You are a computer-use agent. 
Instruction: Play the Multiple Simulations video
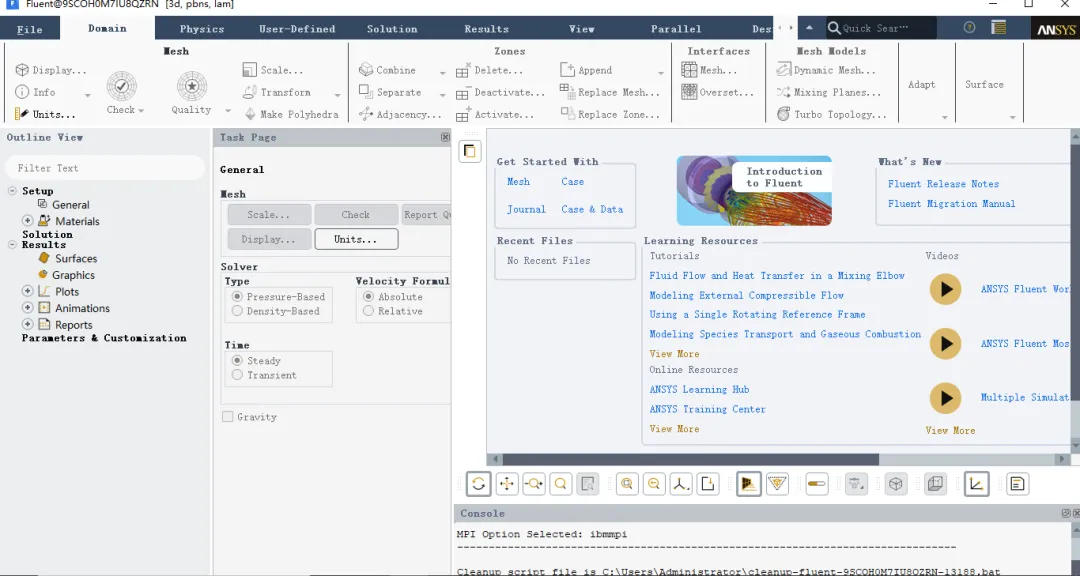tap(945, 398)
